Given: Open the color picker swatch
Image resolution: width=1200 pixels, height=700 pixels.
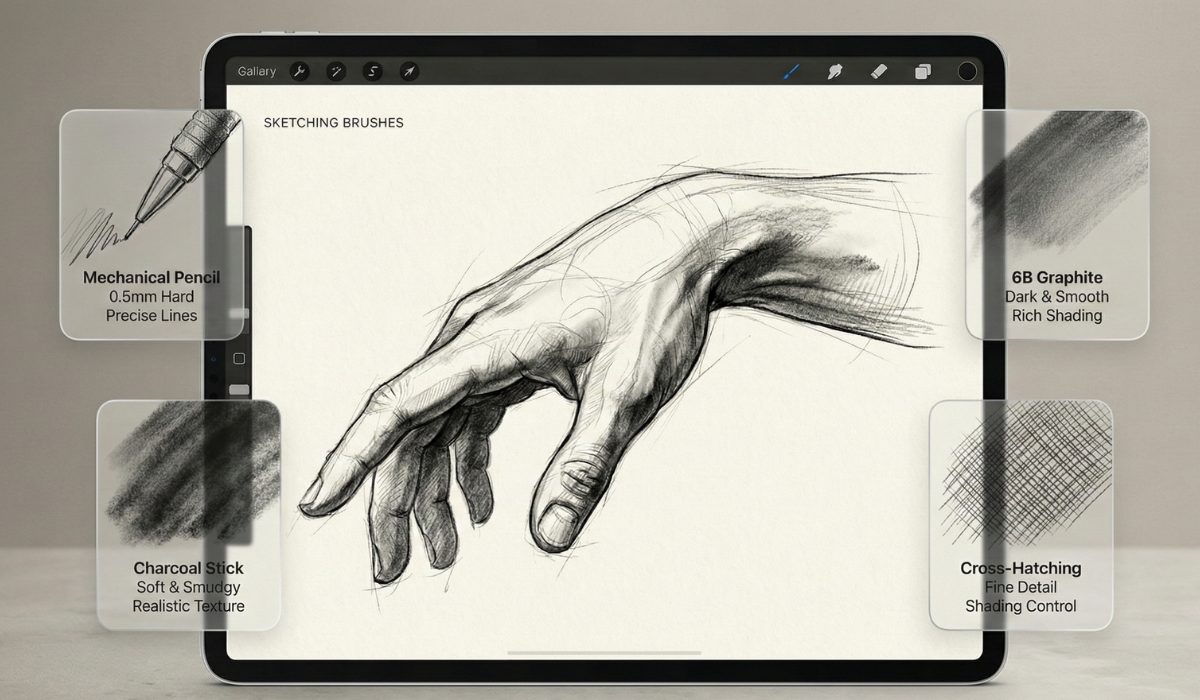Looking at the screenshot, I should 967,71.
